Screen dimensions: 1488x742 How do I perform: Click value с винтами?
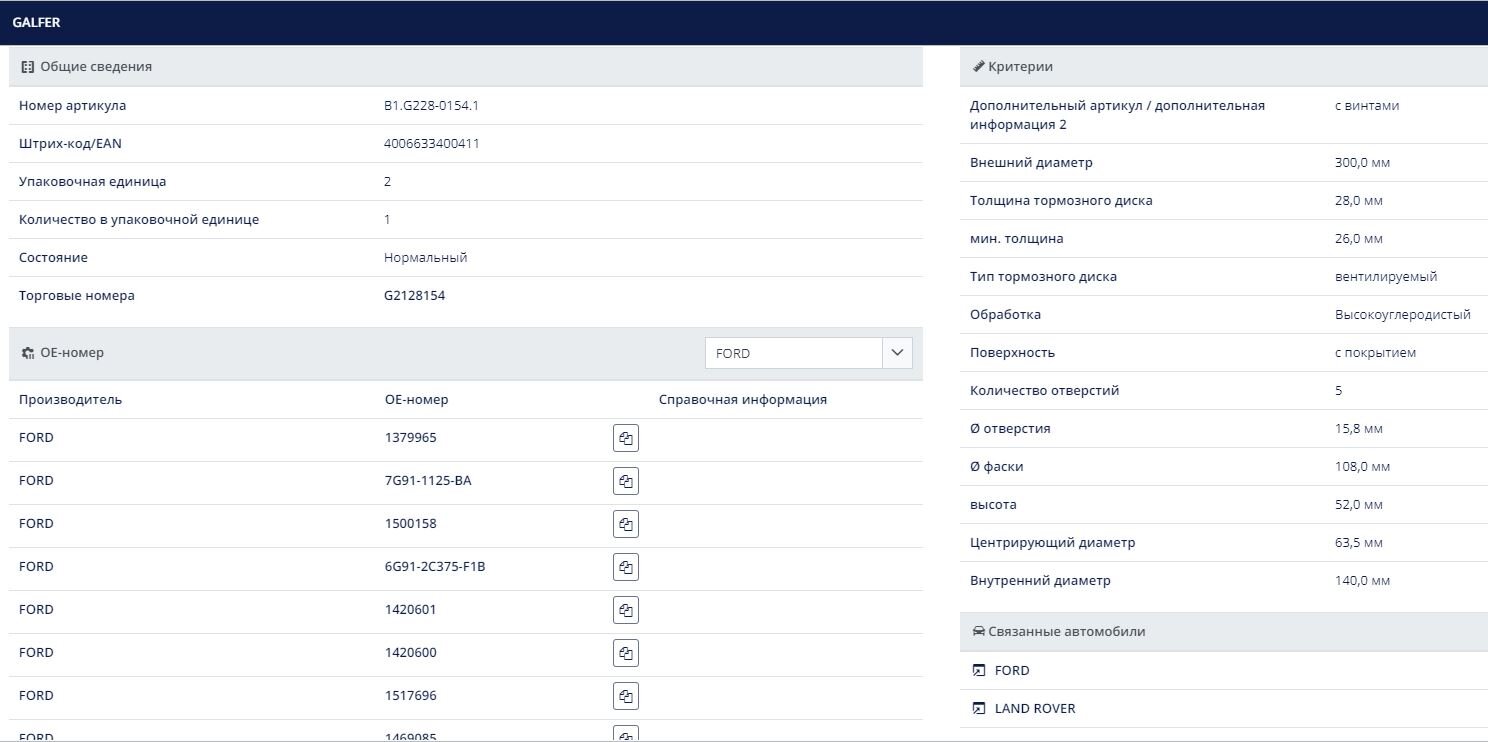(1367, 105)
